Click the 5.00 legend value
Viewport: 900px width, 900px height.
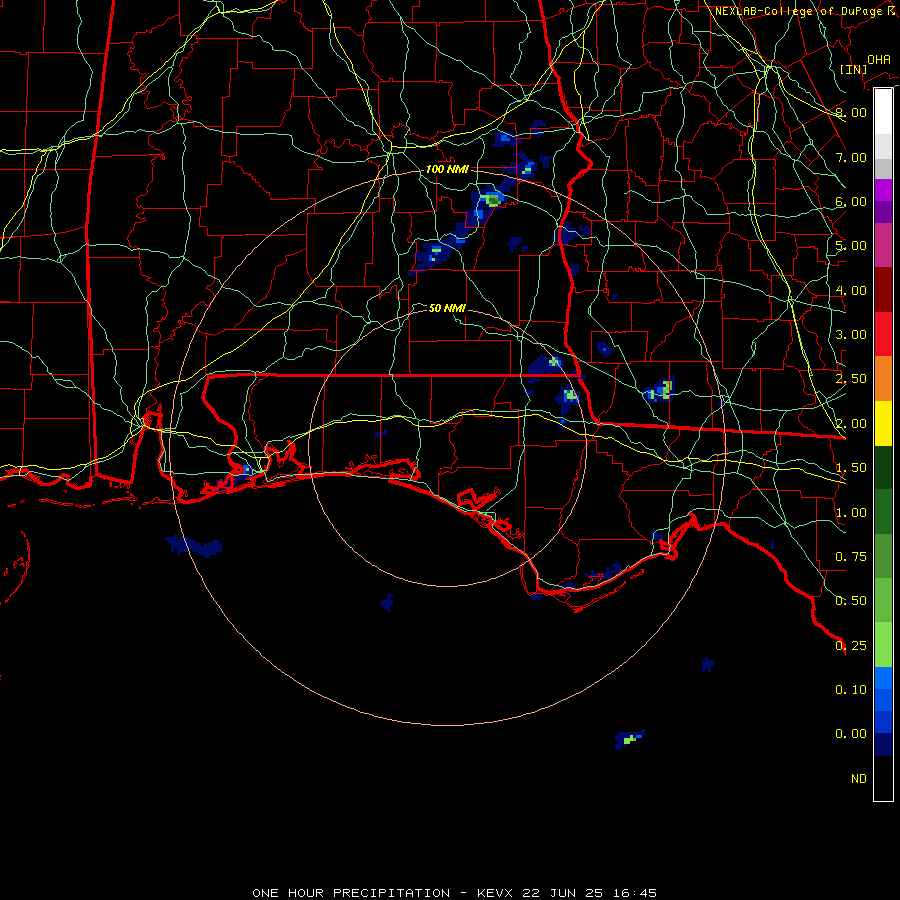click(x=851, y=246)
